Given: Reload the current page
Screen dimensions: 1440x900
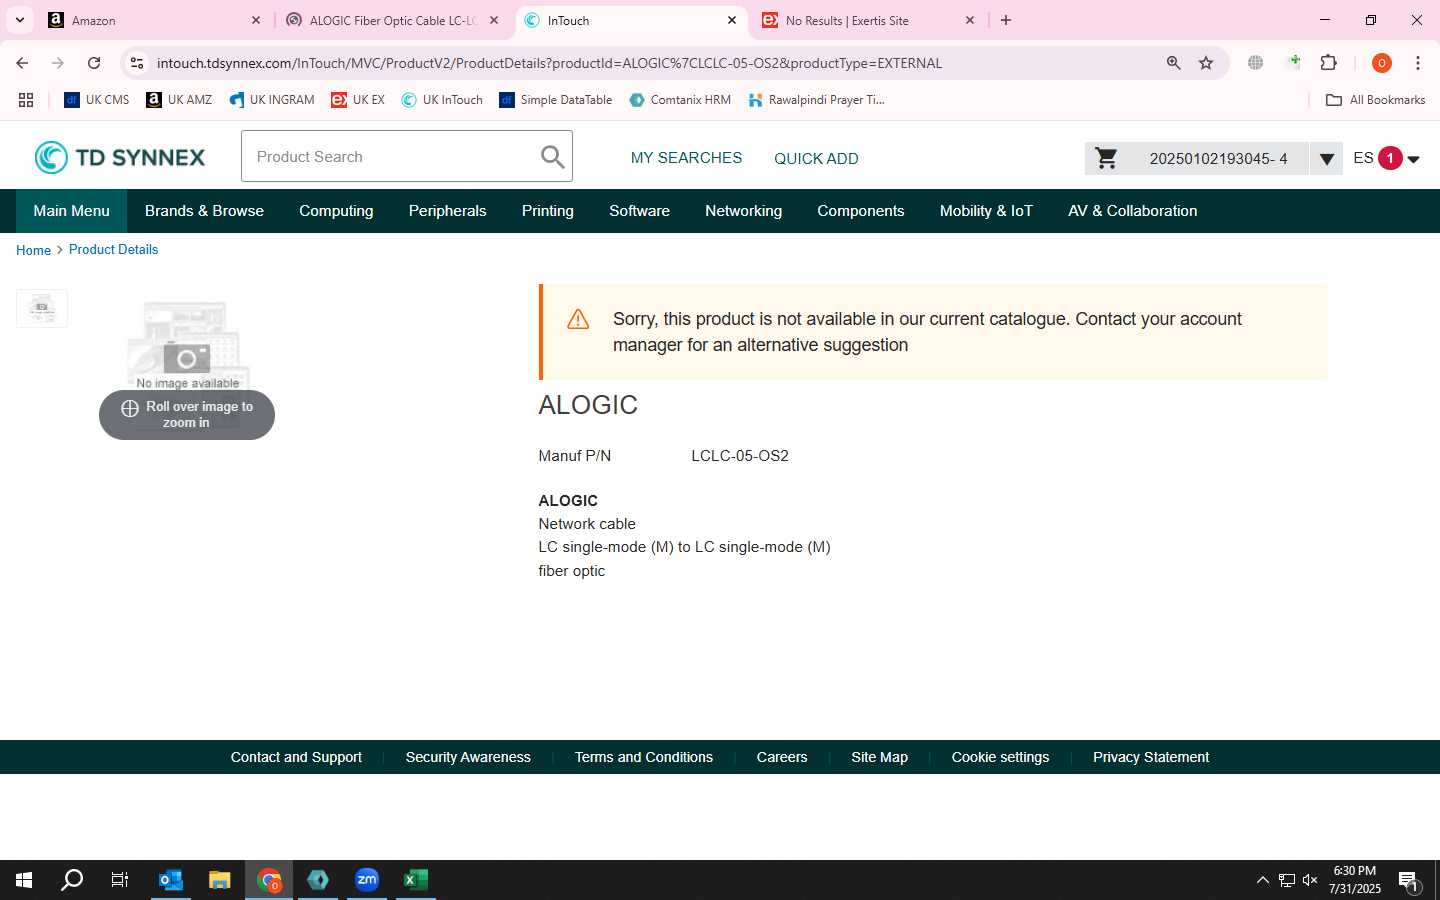Looking at the screenshot, I should pyautogui.click(x=94, y=63).
